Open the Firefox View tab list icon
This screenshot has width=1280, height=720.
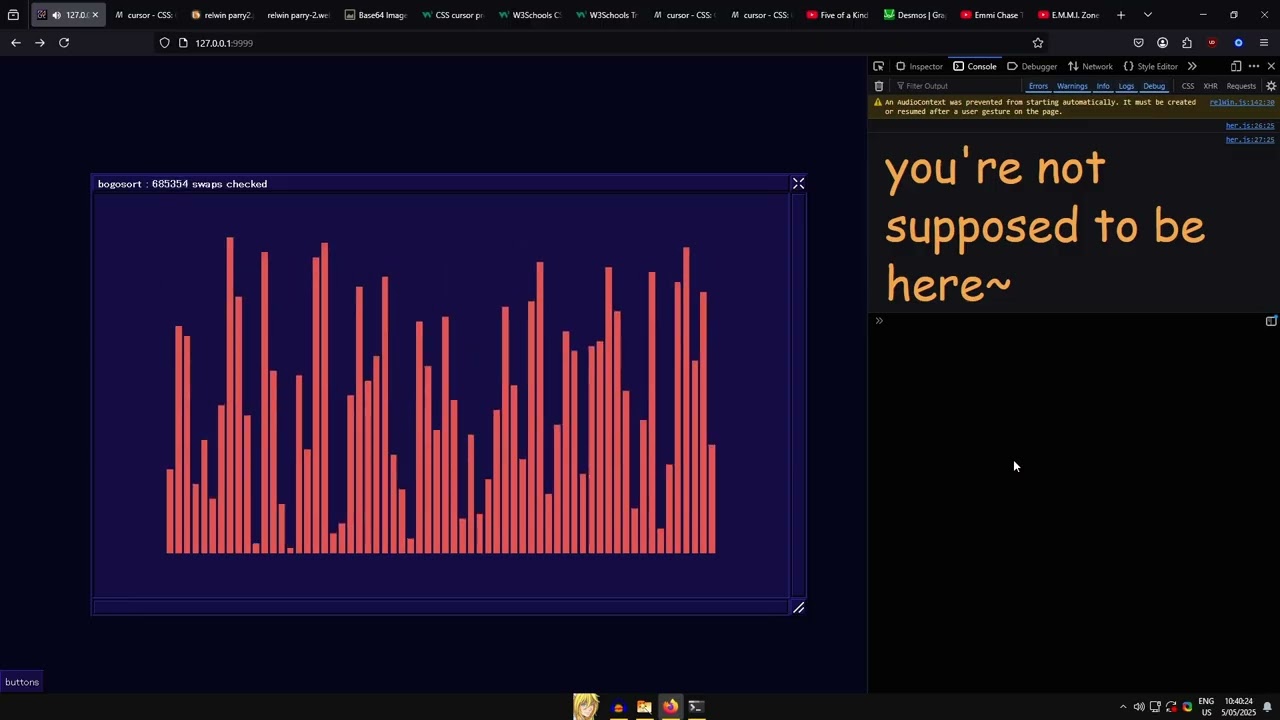pos(13,15)
